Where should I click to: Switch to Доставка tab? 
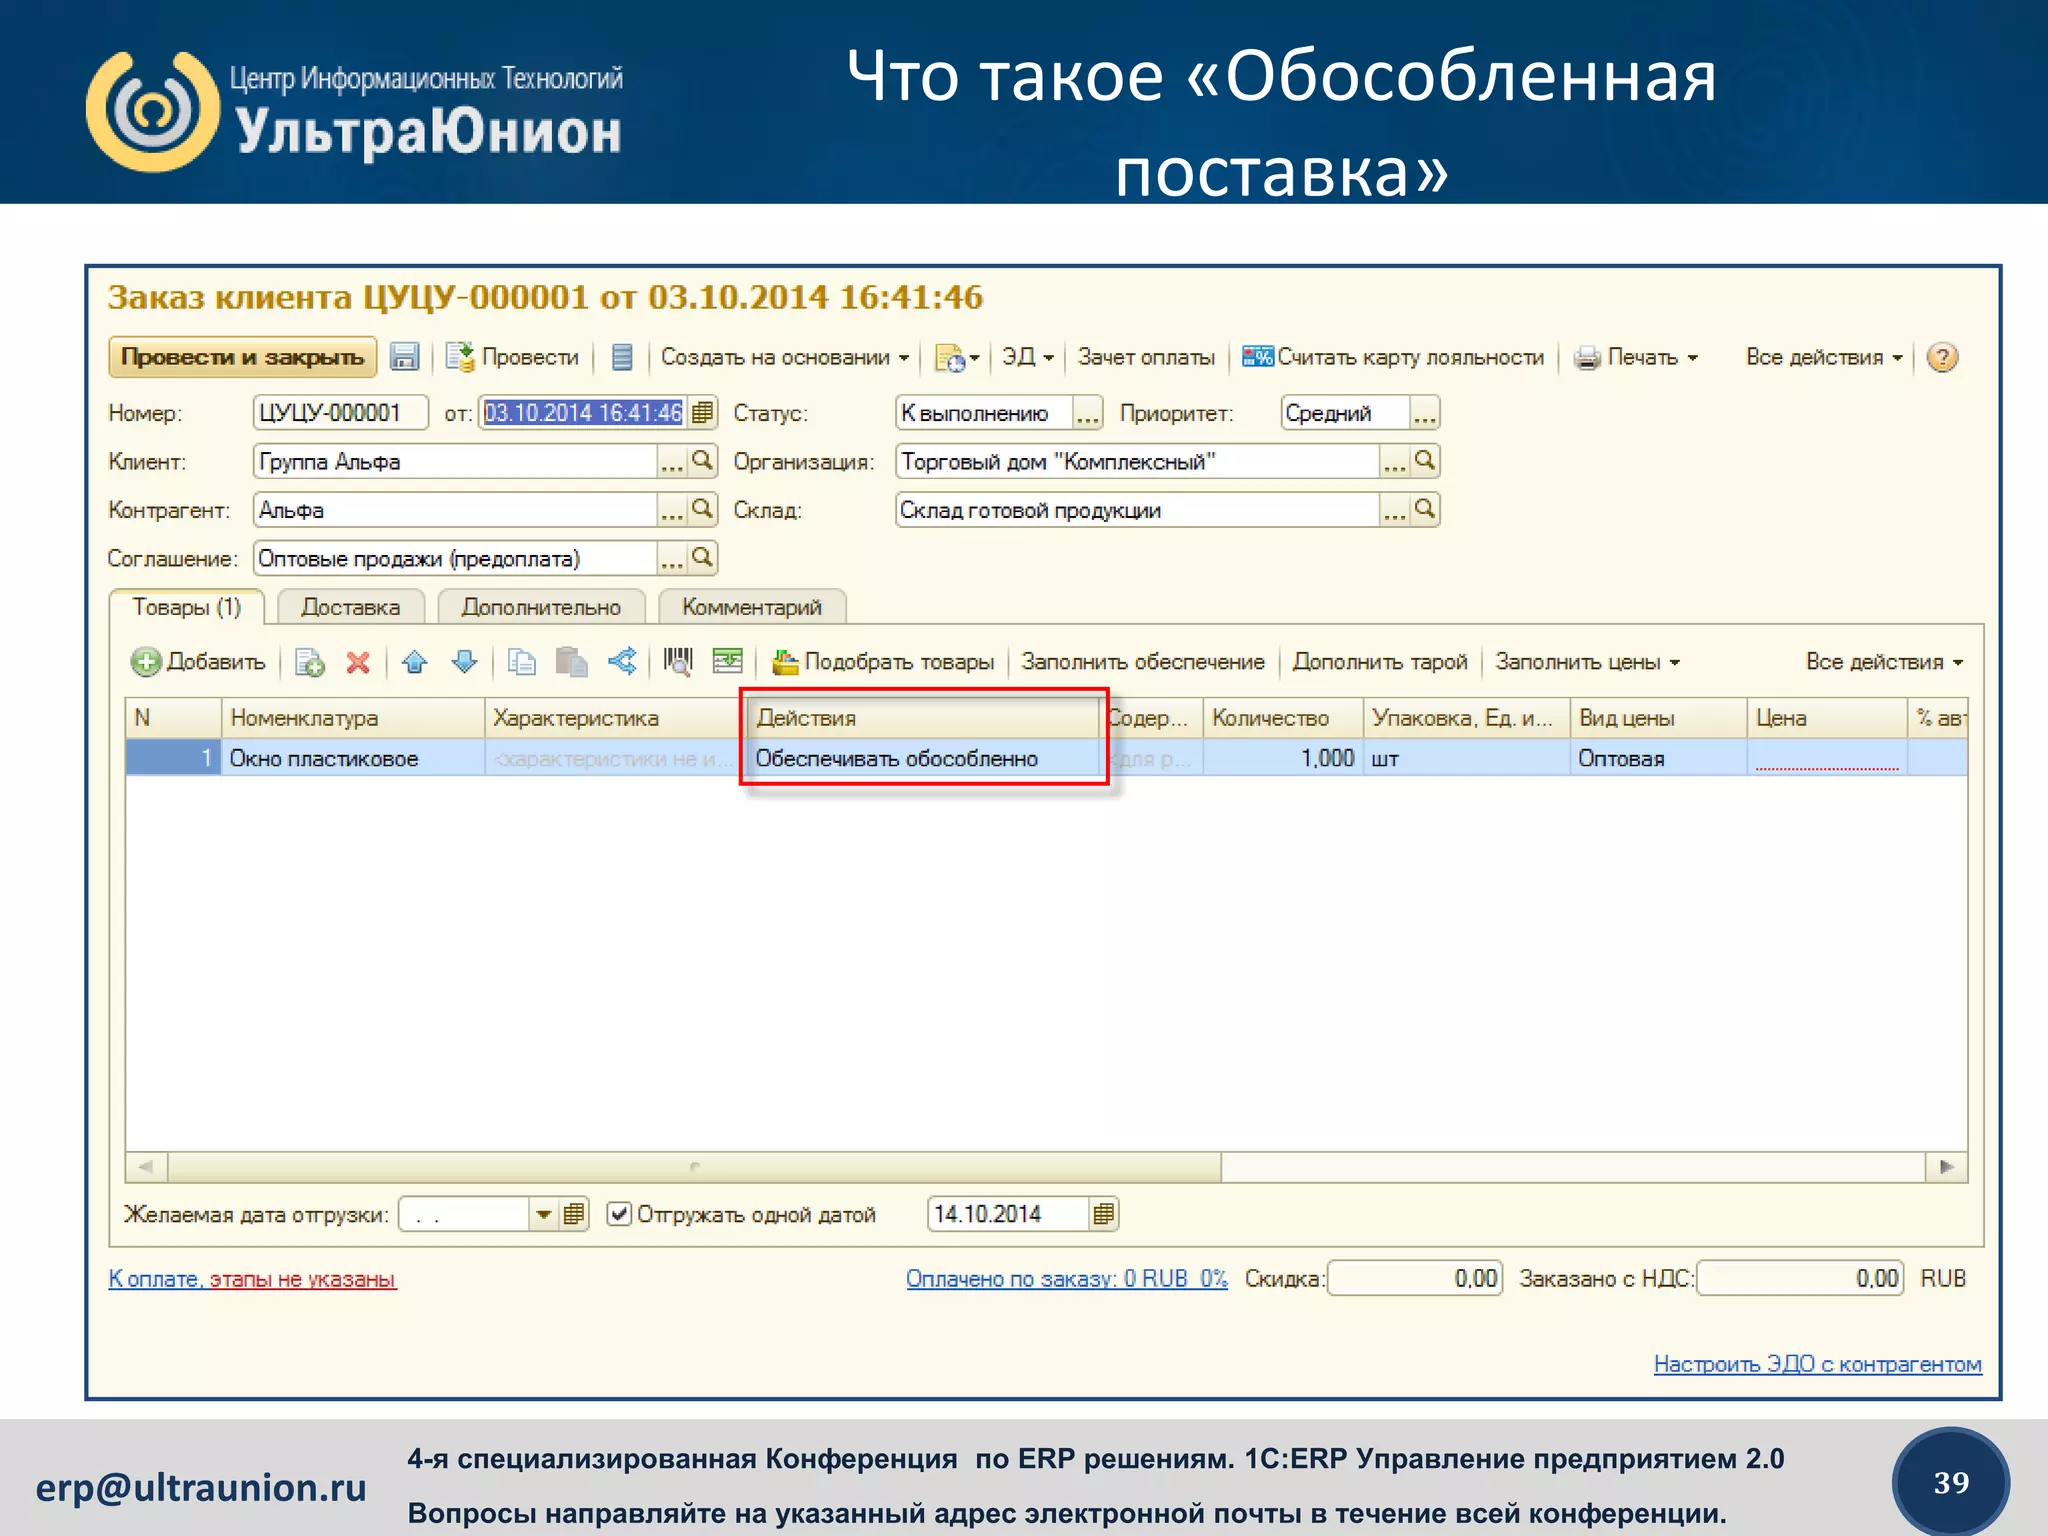[351, 607]
